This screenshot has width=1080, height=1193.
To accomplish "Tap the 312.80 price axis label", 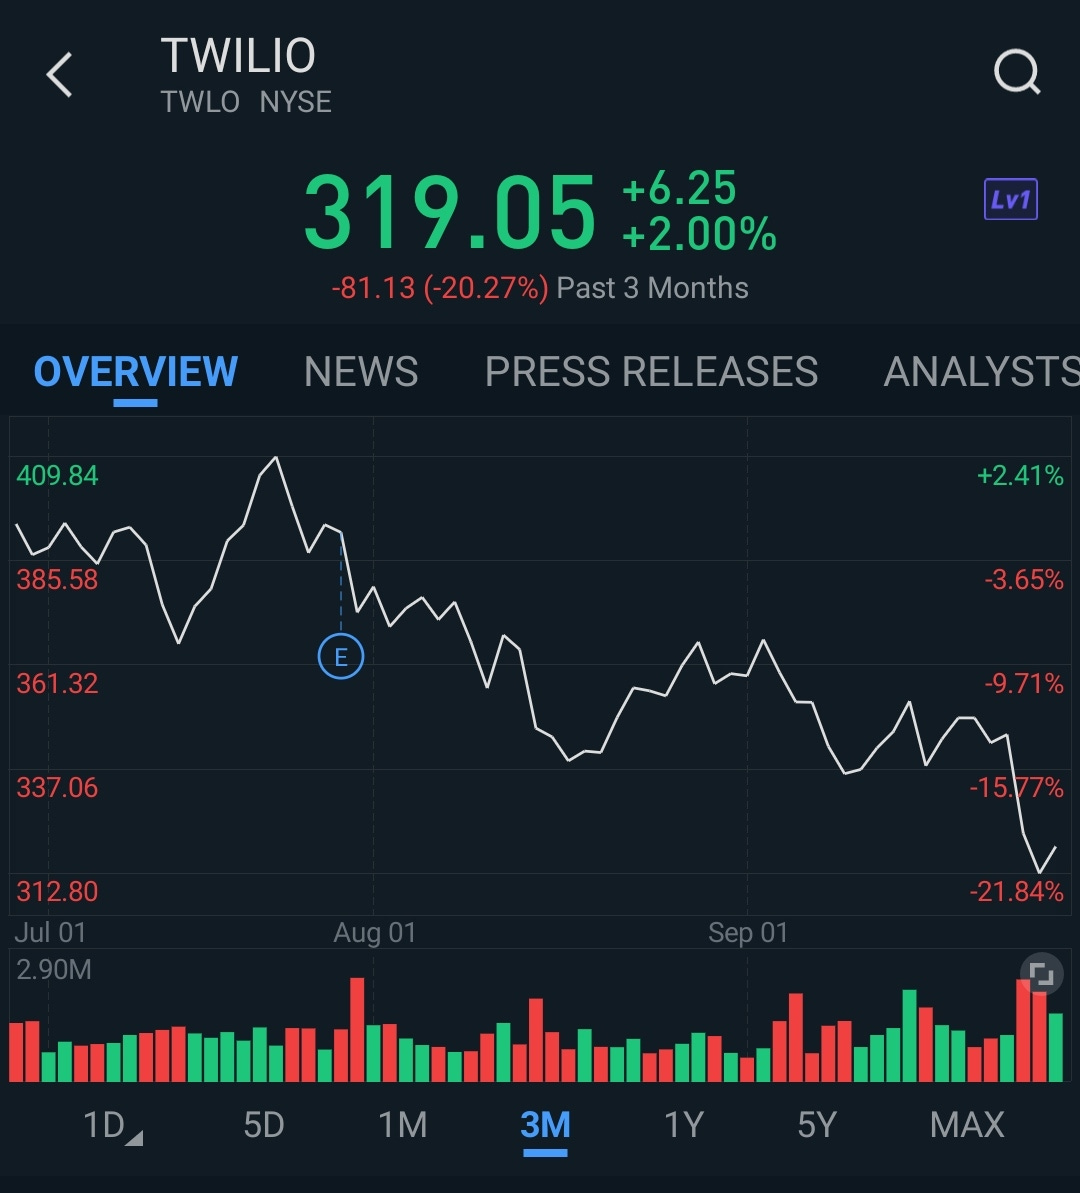I will pyautogui.click(x=57, y=892).
